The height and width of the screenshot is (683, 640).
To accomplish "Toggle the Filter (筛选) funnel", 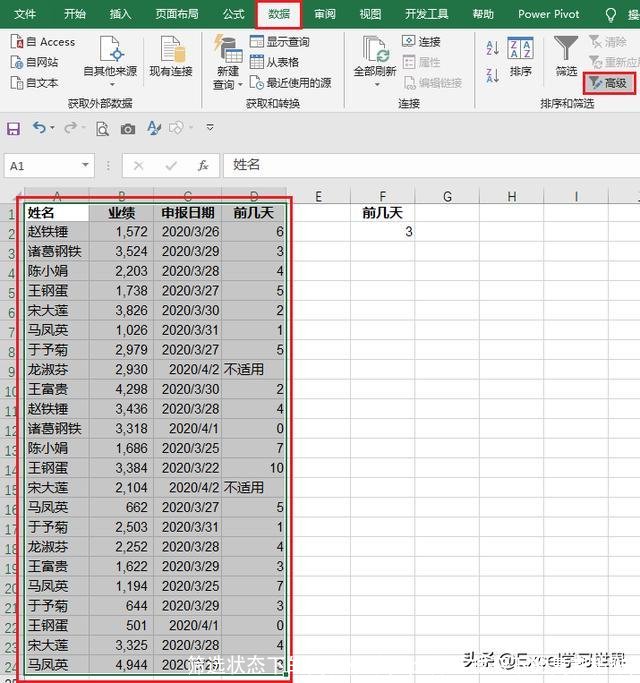I will [566, 57].
